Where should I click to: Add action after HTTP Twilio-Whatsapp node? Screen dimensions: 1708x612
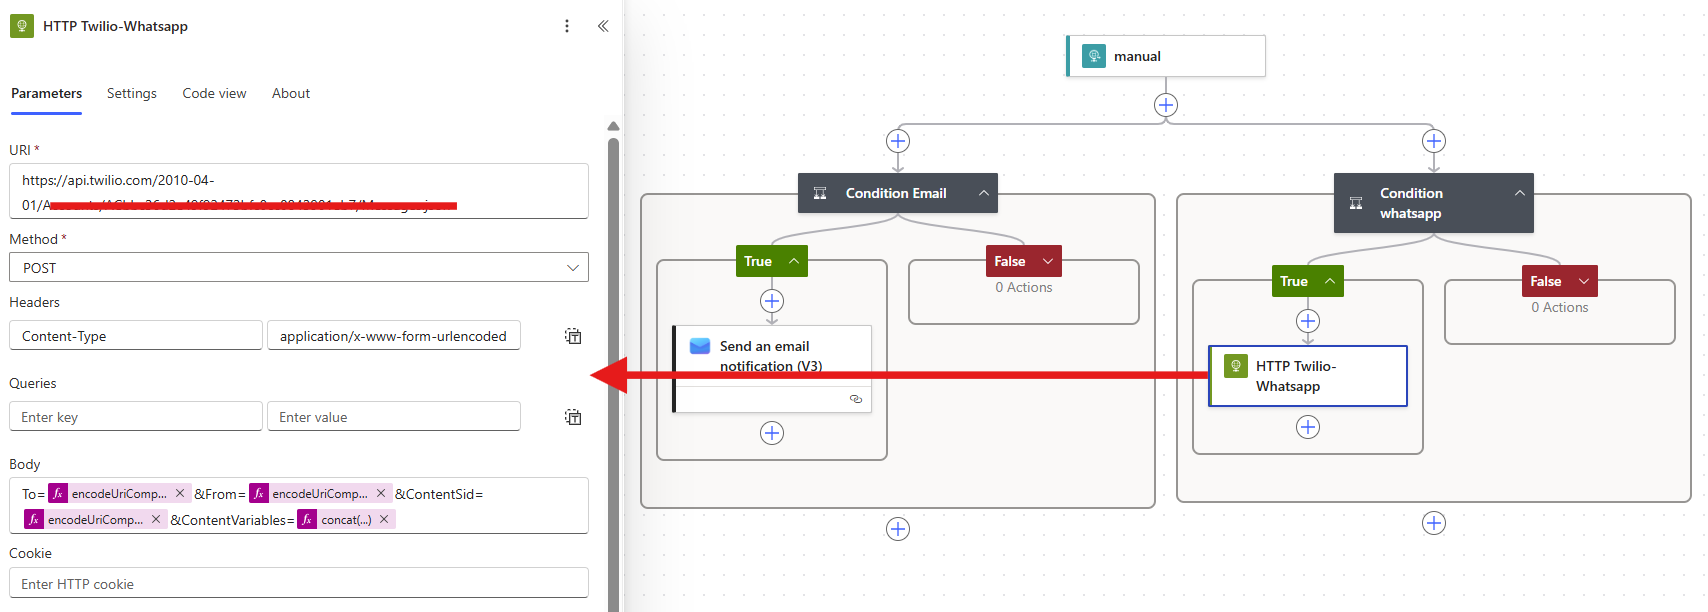click(1308, 427)
